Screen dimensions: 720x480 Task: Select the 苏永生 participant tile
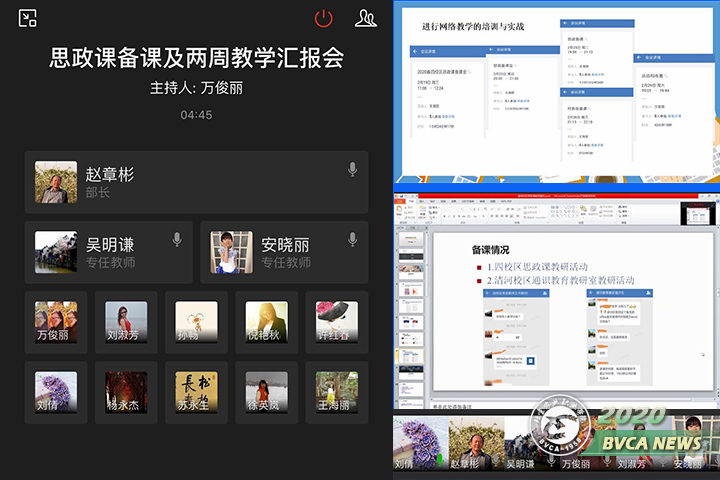[x=196, y=392]
